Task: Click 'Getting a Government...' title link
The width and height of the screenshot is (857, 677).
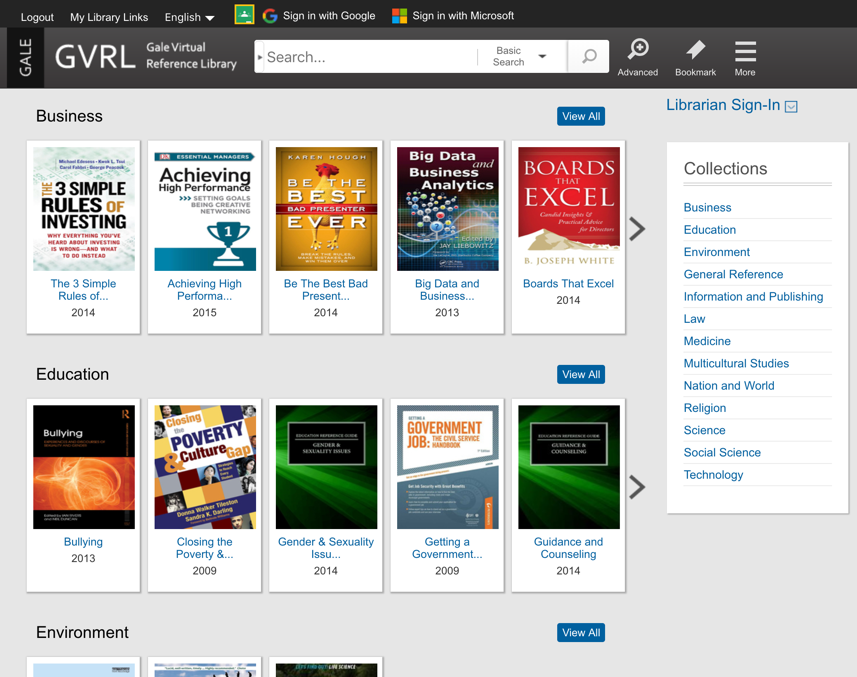Action: point(447,548)
